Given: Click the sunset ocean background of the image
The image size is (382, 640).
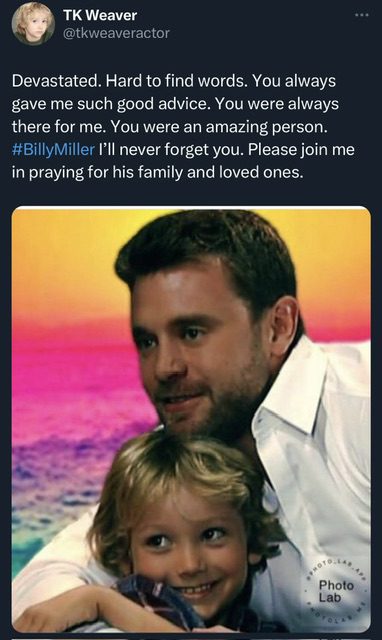Looking at the screenshot, I should (73, 408).
